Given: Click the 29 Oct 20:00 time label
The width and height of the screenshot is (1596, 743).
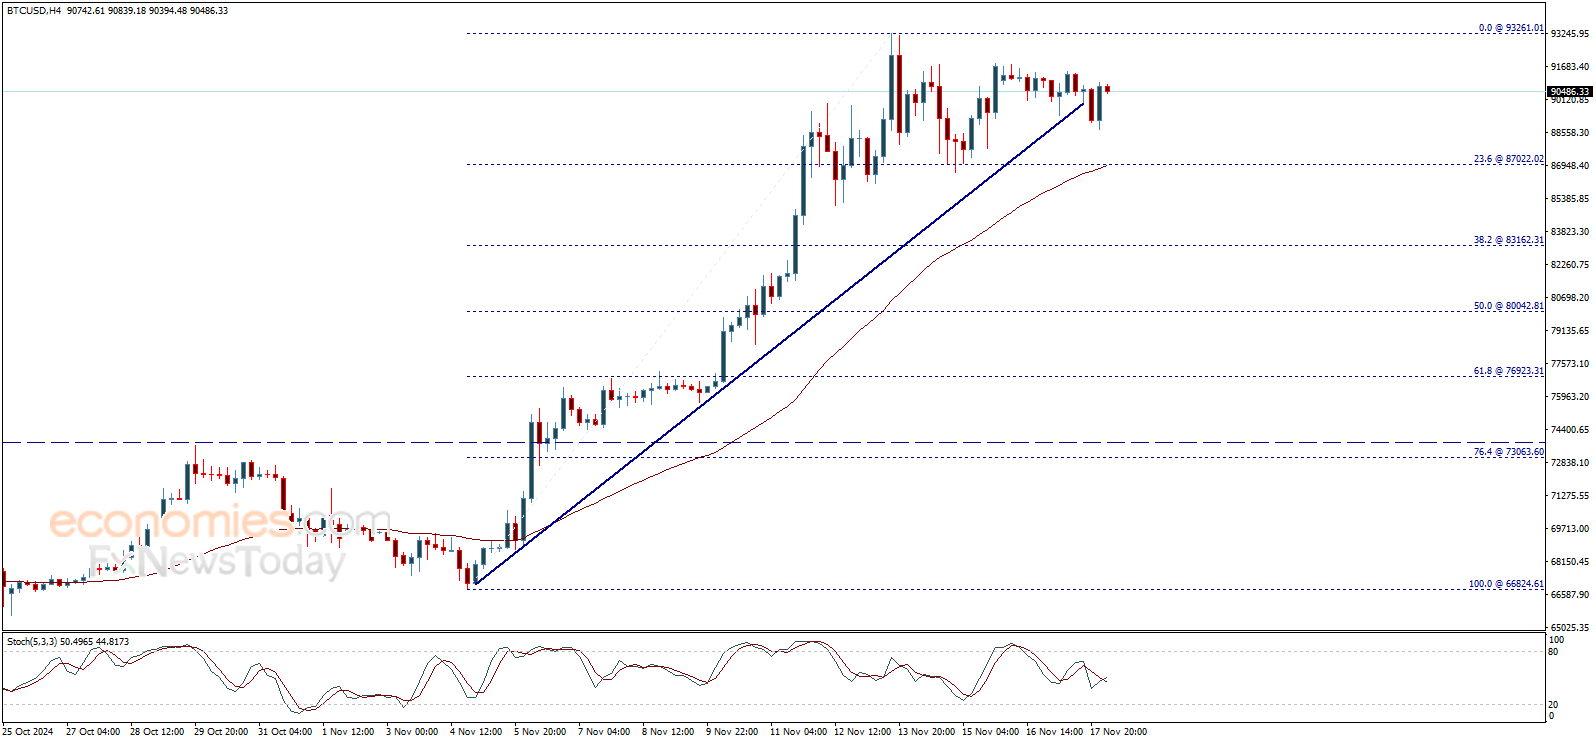Looking at the screenshot, I should pyautogui.click(x=221, y=732).
